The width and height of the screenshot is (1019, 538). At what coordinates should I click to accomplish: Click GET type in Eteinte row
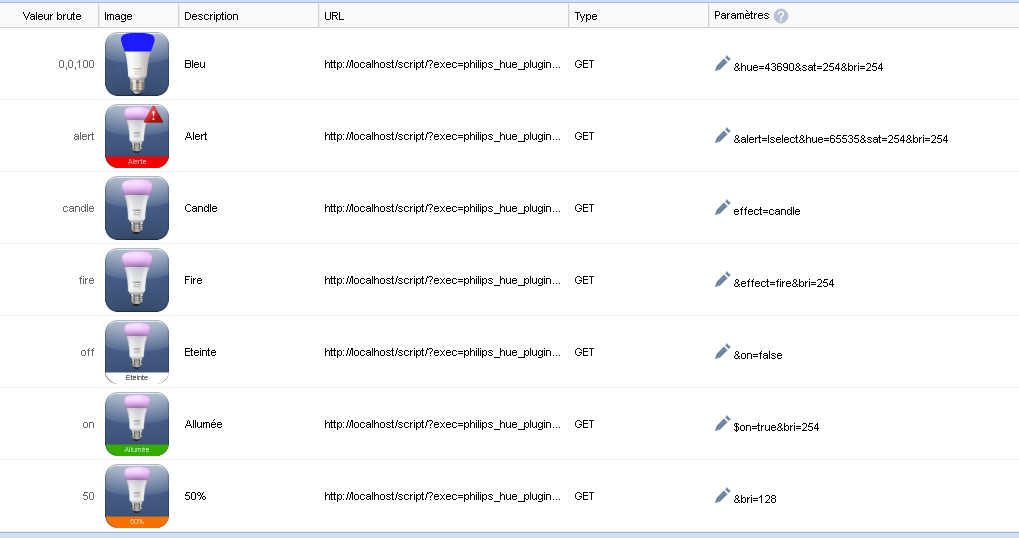coord(584,352)
